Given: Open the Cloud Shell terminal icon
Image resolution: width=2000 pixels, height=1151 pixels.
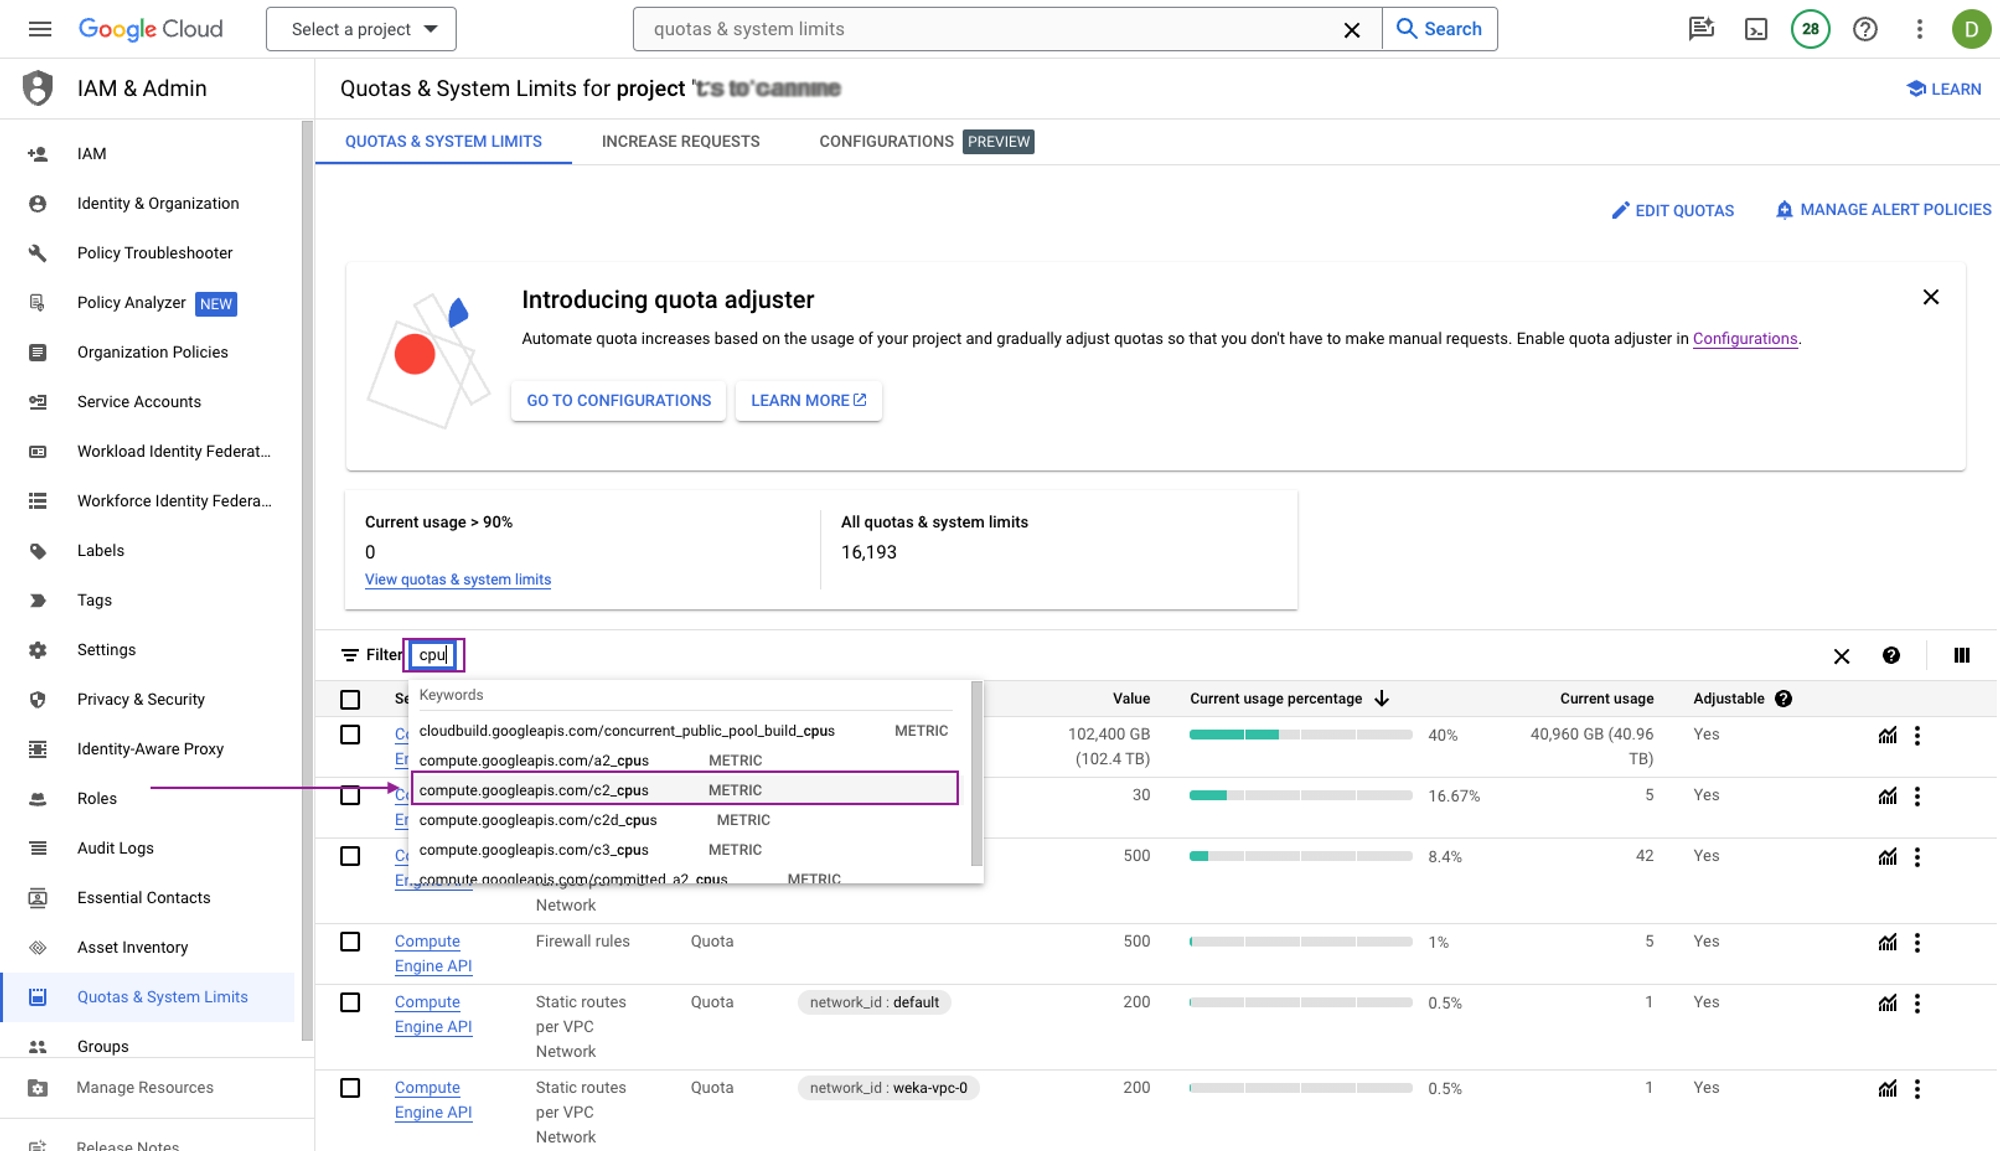Looking at the screenshot, I should [1756, 29].
